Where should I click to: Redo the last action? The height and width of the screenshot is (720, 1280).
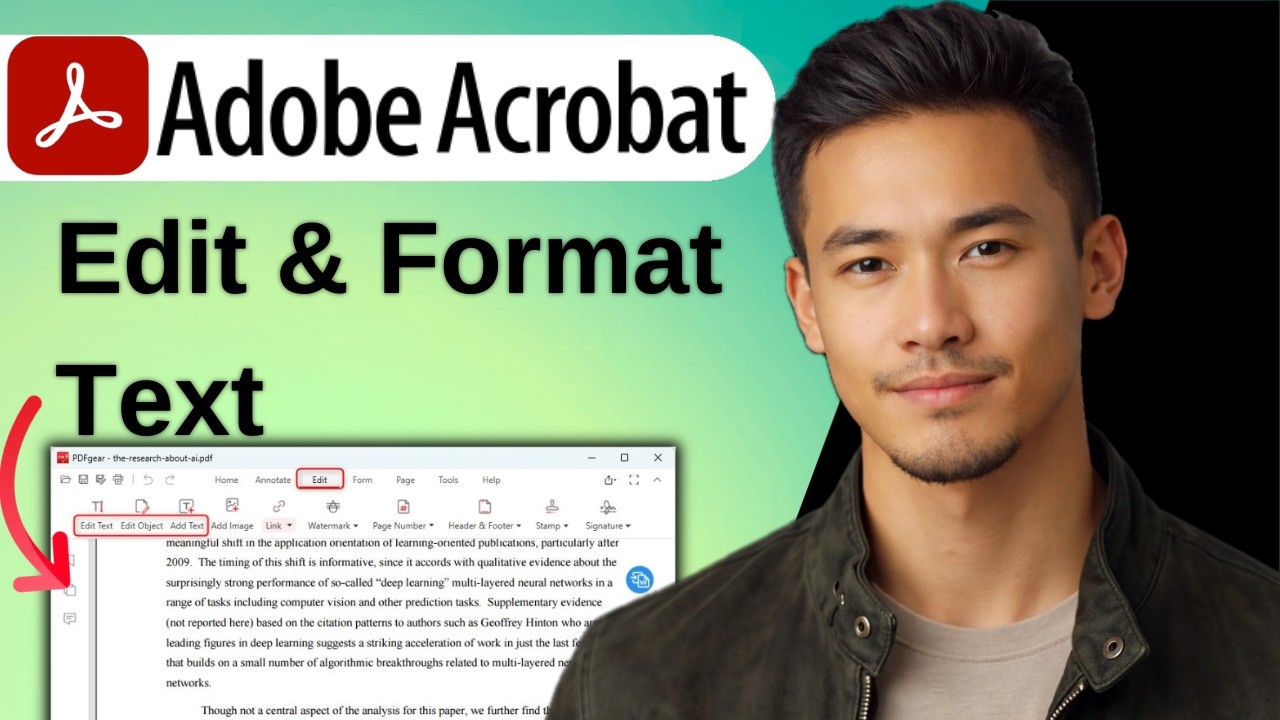[x=170, y=480]
